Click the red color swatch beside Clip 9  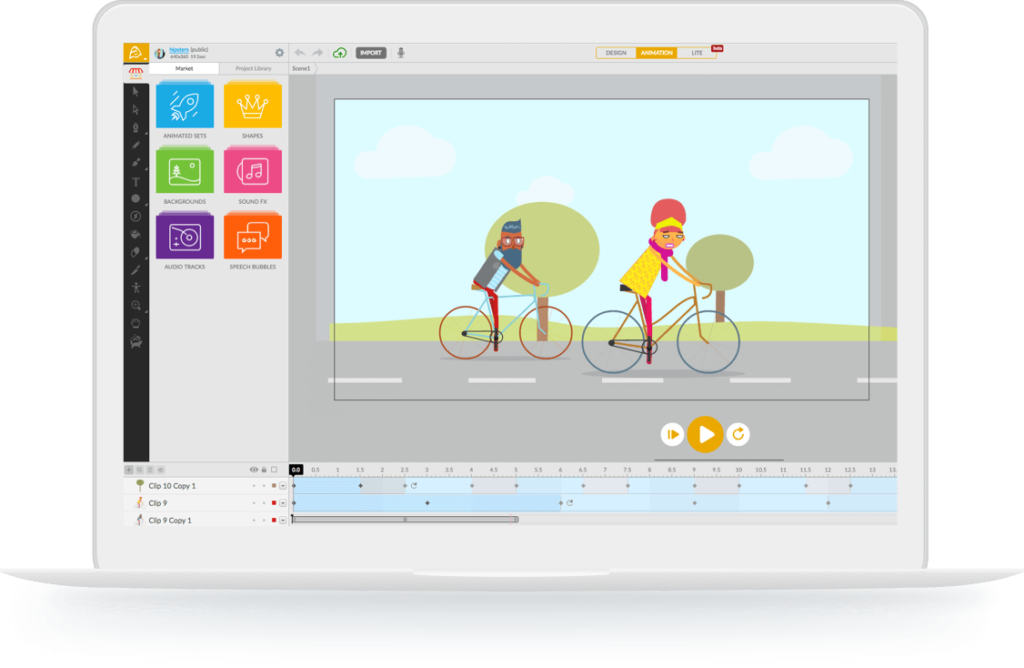click(274, 502)
